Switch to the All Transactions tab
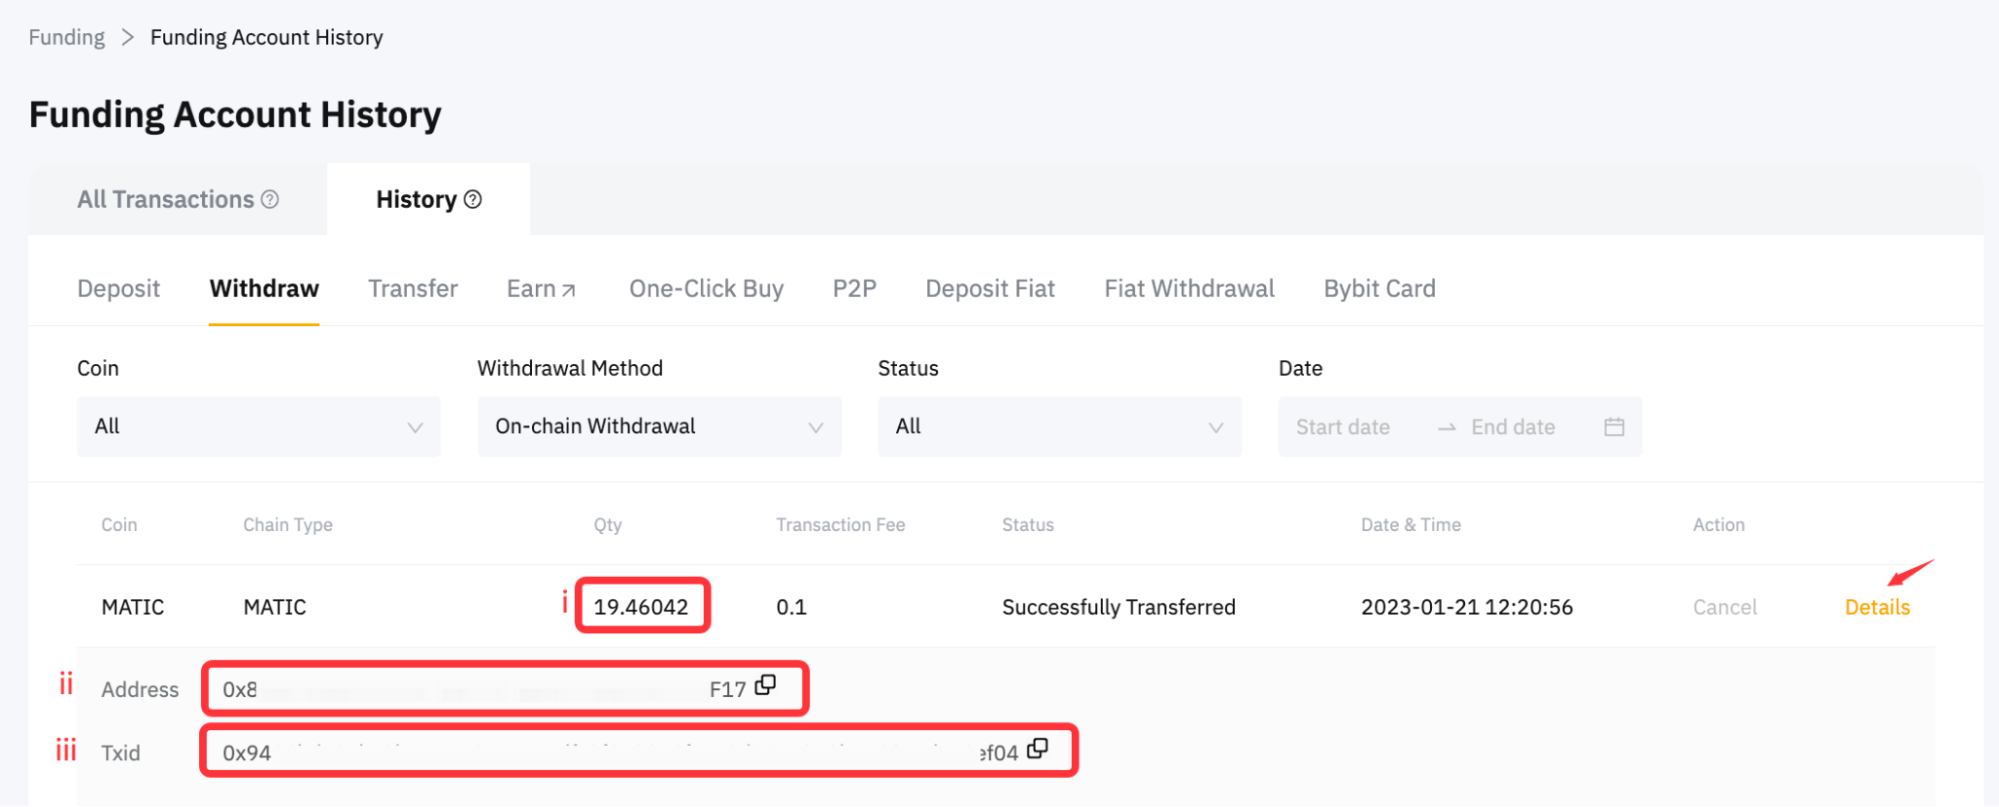This screenshot has width=1999, height=807. (x=166, y=199)
